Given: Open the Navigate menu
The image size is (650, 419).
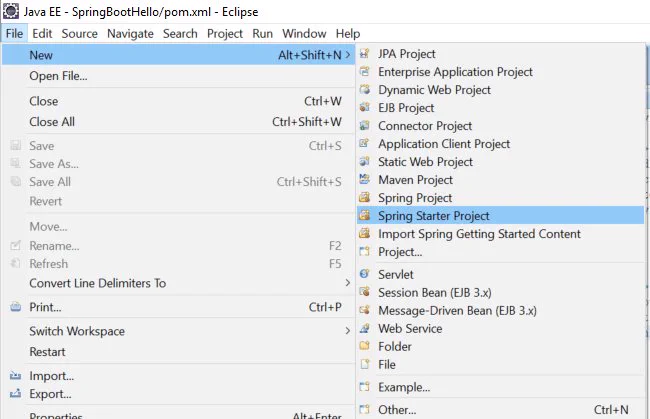Looking at the screenshot, I should coord(130,33).
